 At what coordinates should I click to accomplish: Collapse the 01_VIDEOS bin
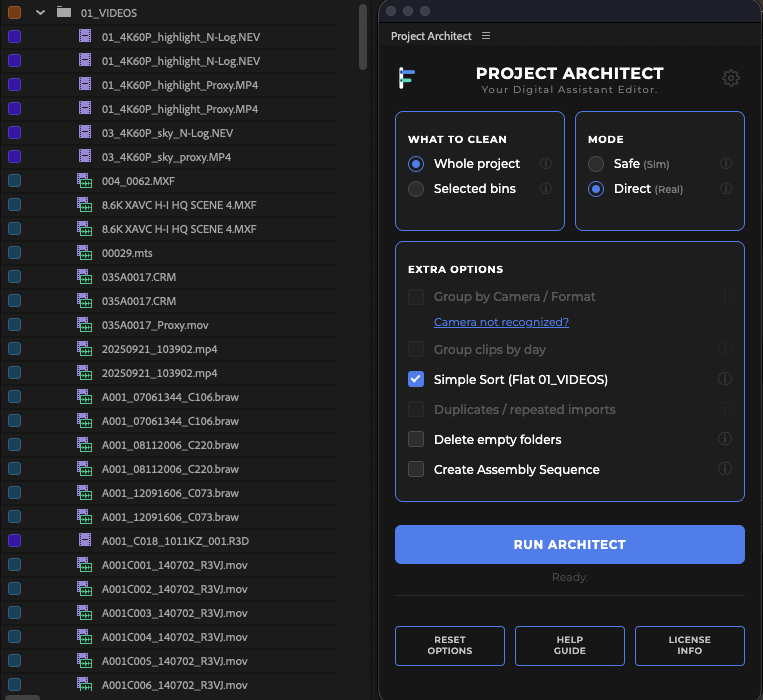(x=40, y=13)
